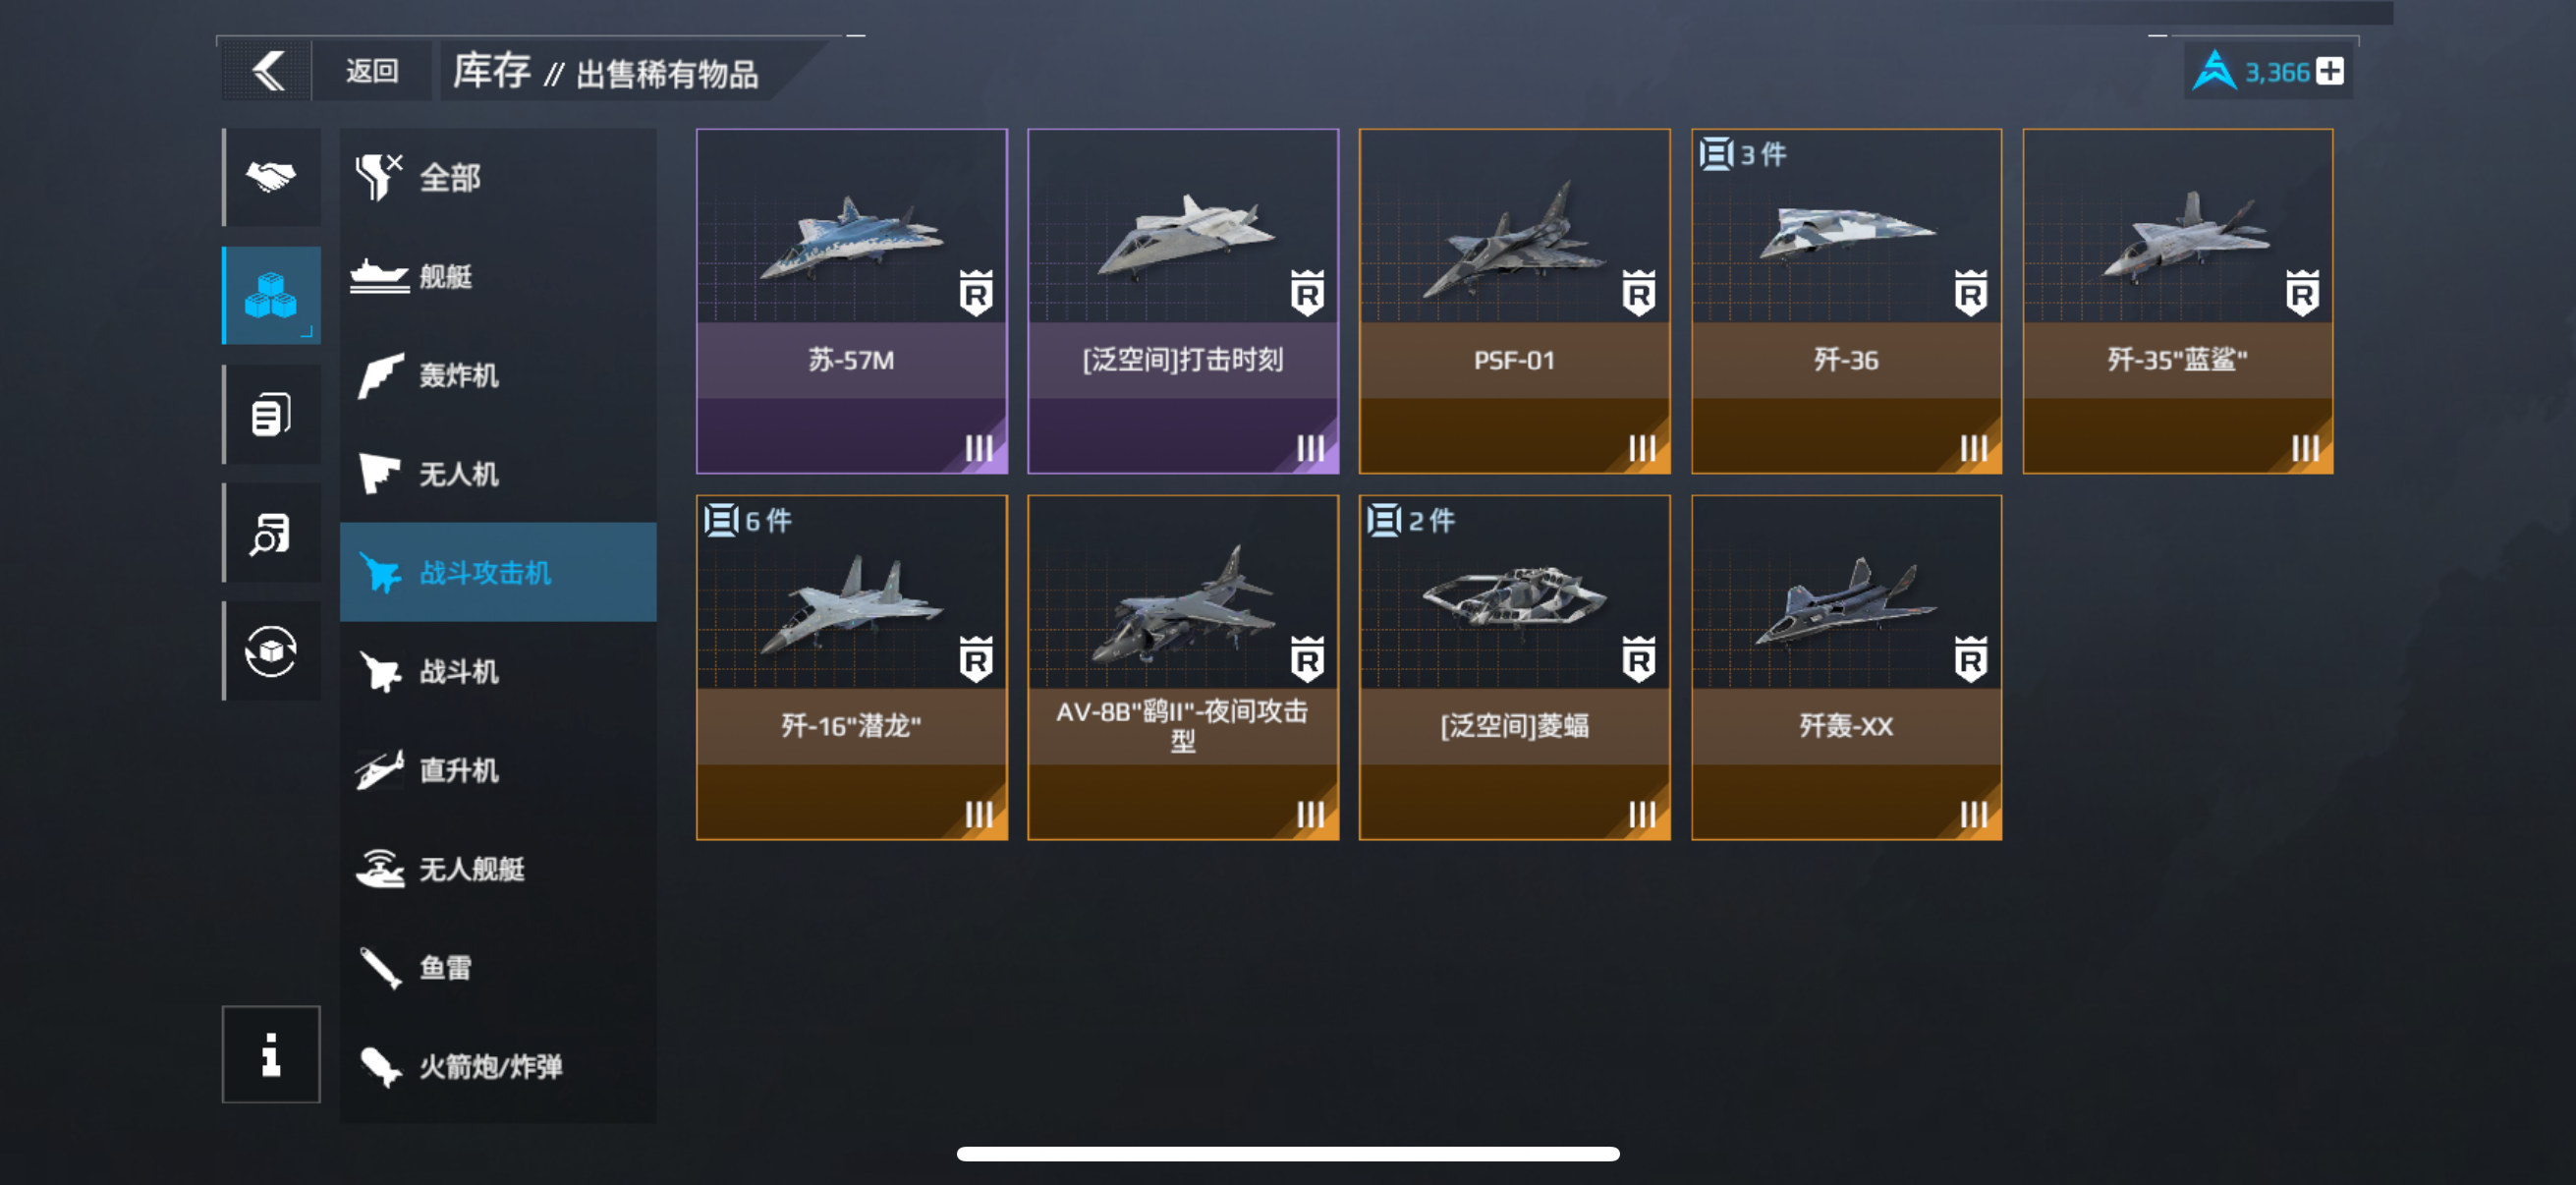
Task: Choose the 轰炸机 bomber category
Action: 498,375
